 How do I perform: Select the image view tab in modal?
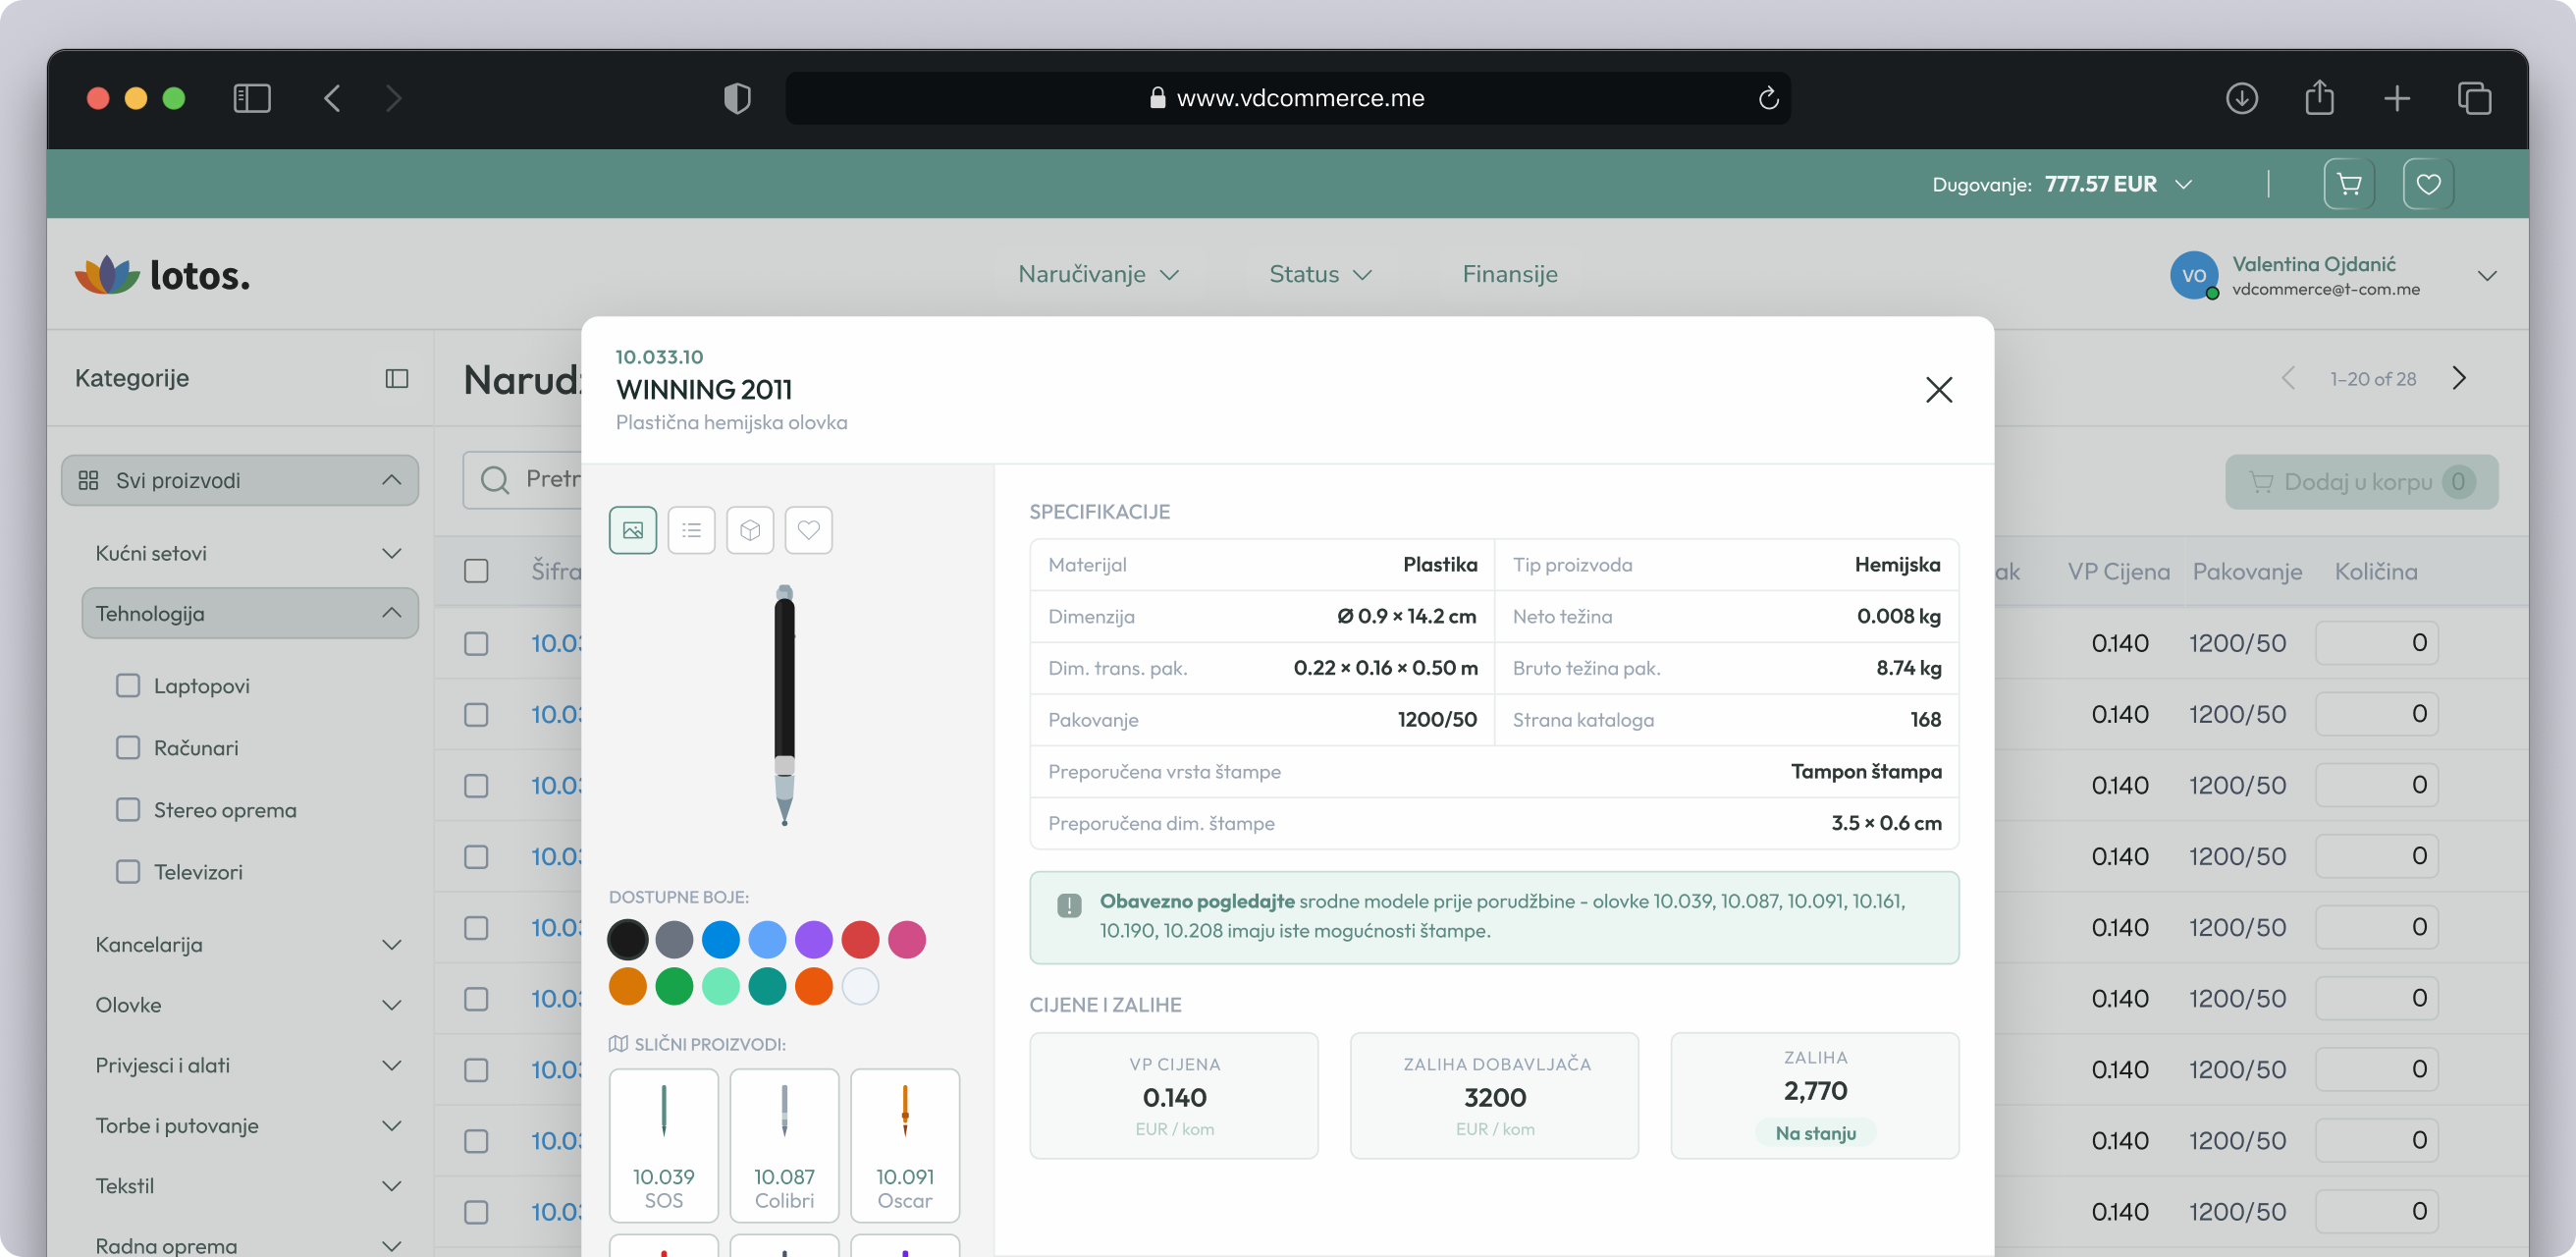pyautogui.click(x=633, y=530)
